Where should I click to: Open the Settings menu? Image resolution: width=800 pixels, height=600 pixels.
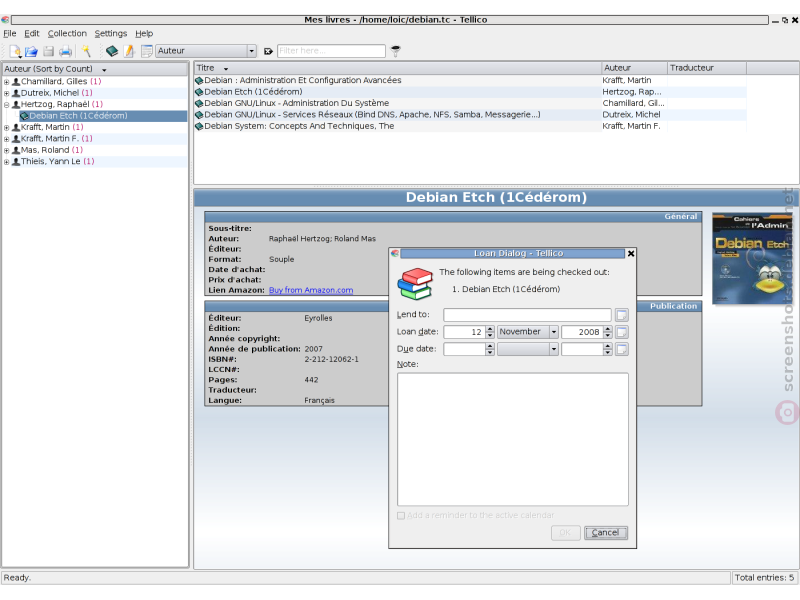point(111,34)
